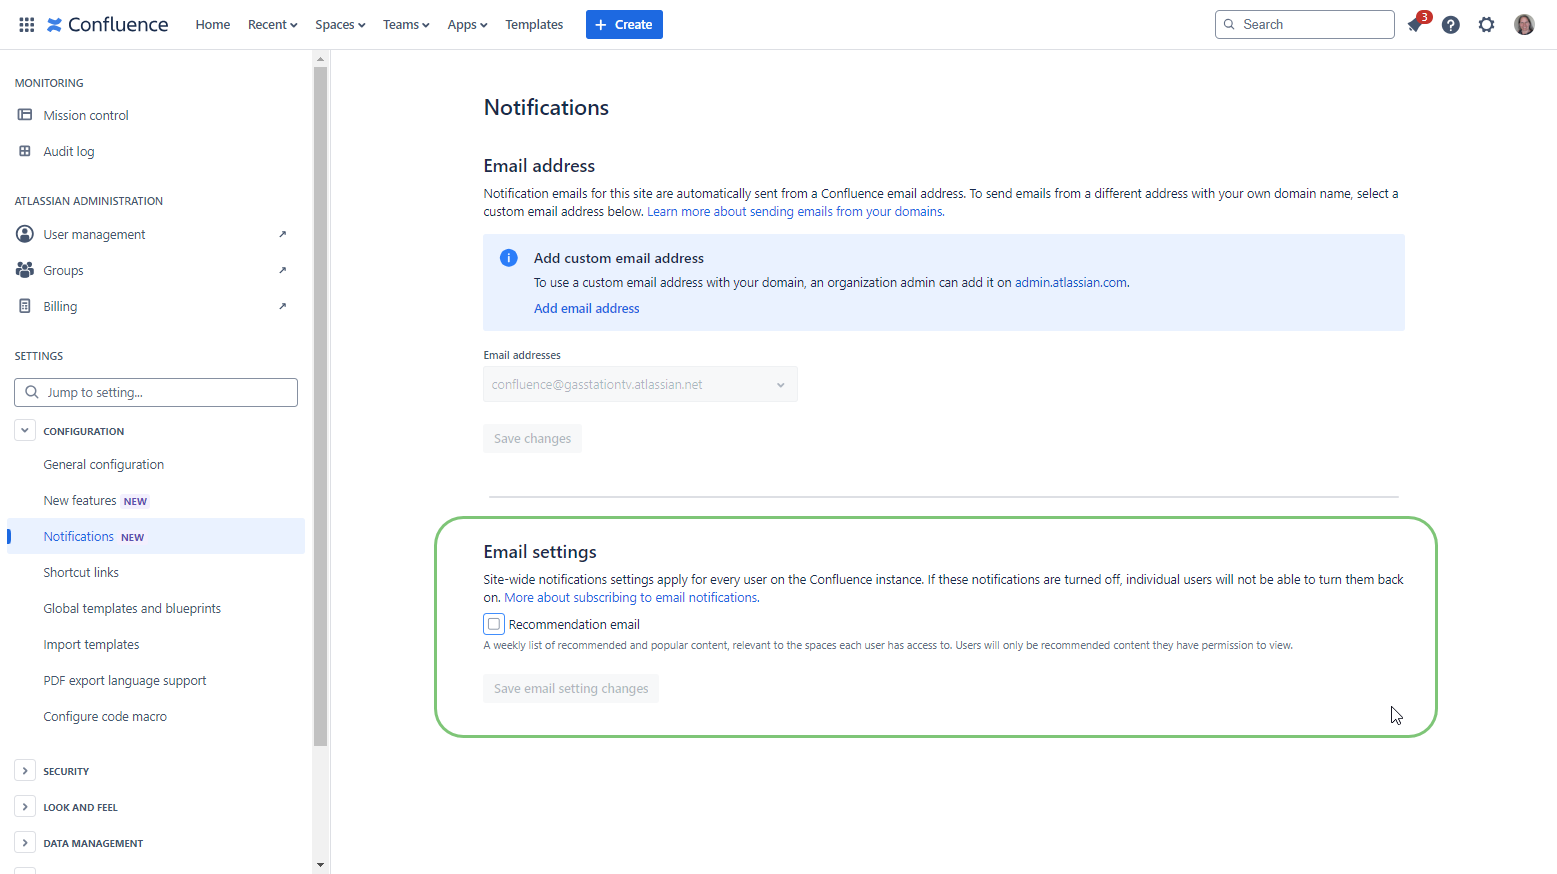
Task: Open the Atlassian app switcher grid
Action: (x=26, y=24)
